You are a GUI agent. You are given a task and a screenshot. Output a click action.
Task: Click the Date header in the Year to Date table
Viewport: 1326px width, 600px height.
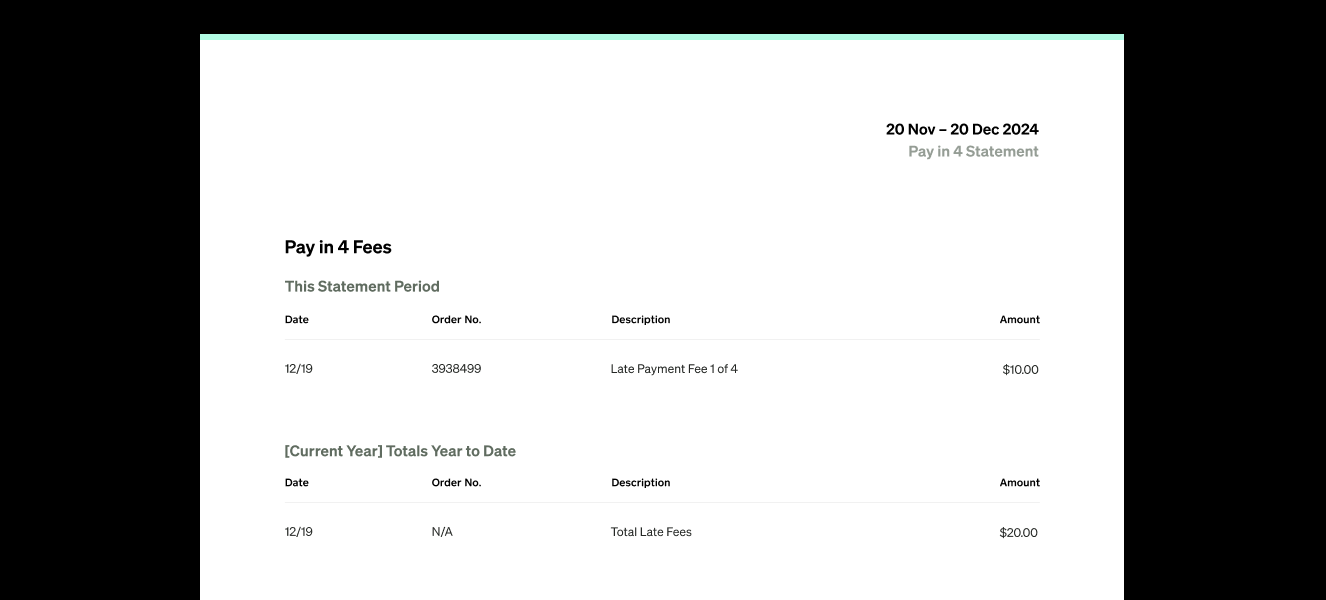(x=297, y=483)
